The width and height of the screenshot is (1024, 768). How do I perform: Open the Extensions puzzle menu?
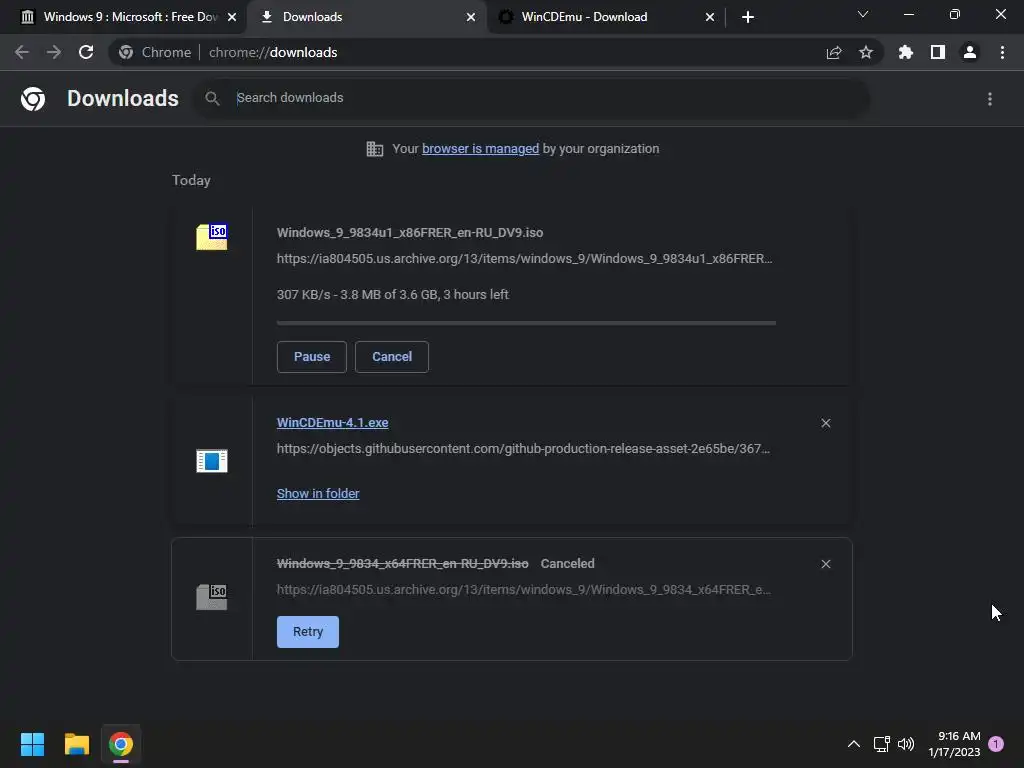[906, 52]
